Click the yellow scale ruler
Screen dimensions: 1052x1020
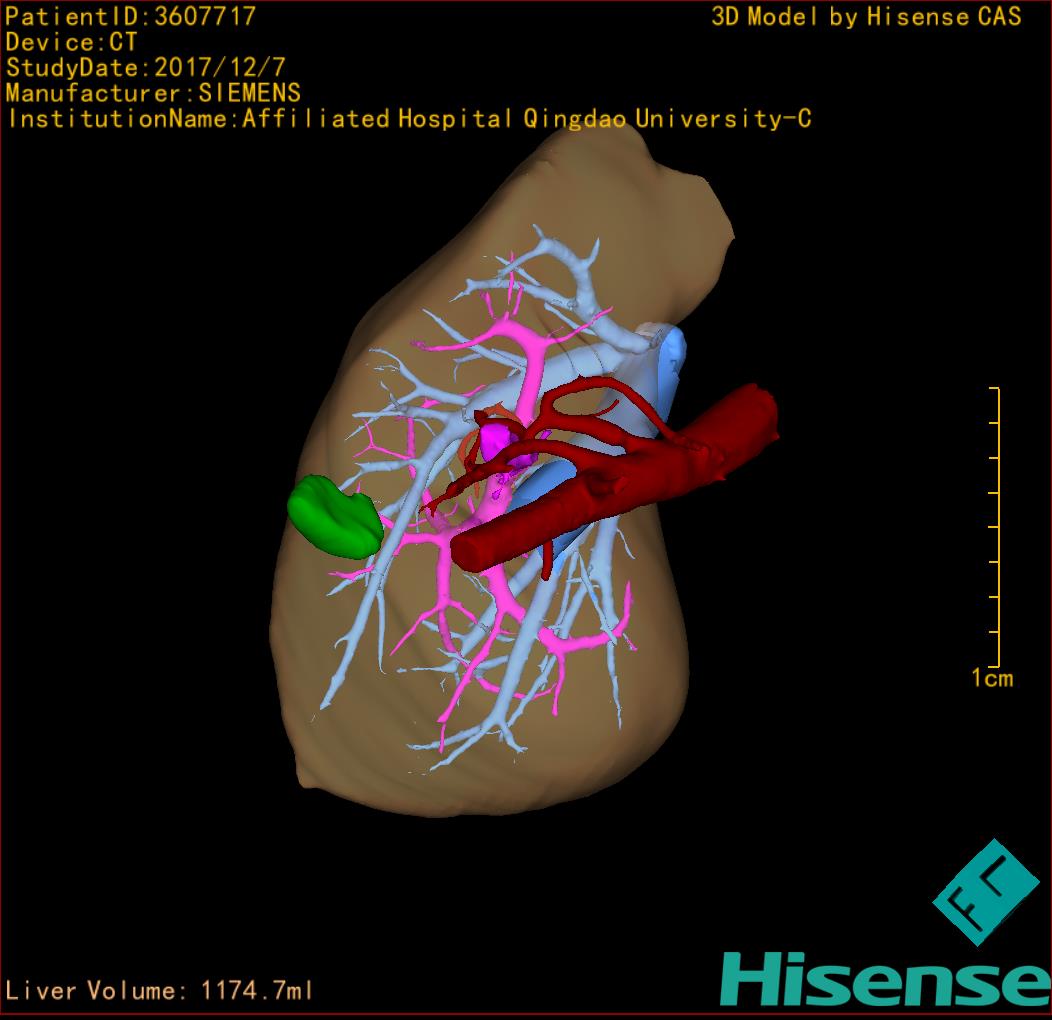[996, 527]
